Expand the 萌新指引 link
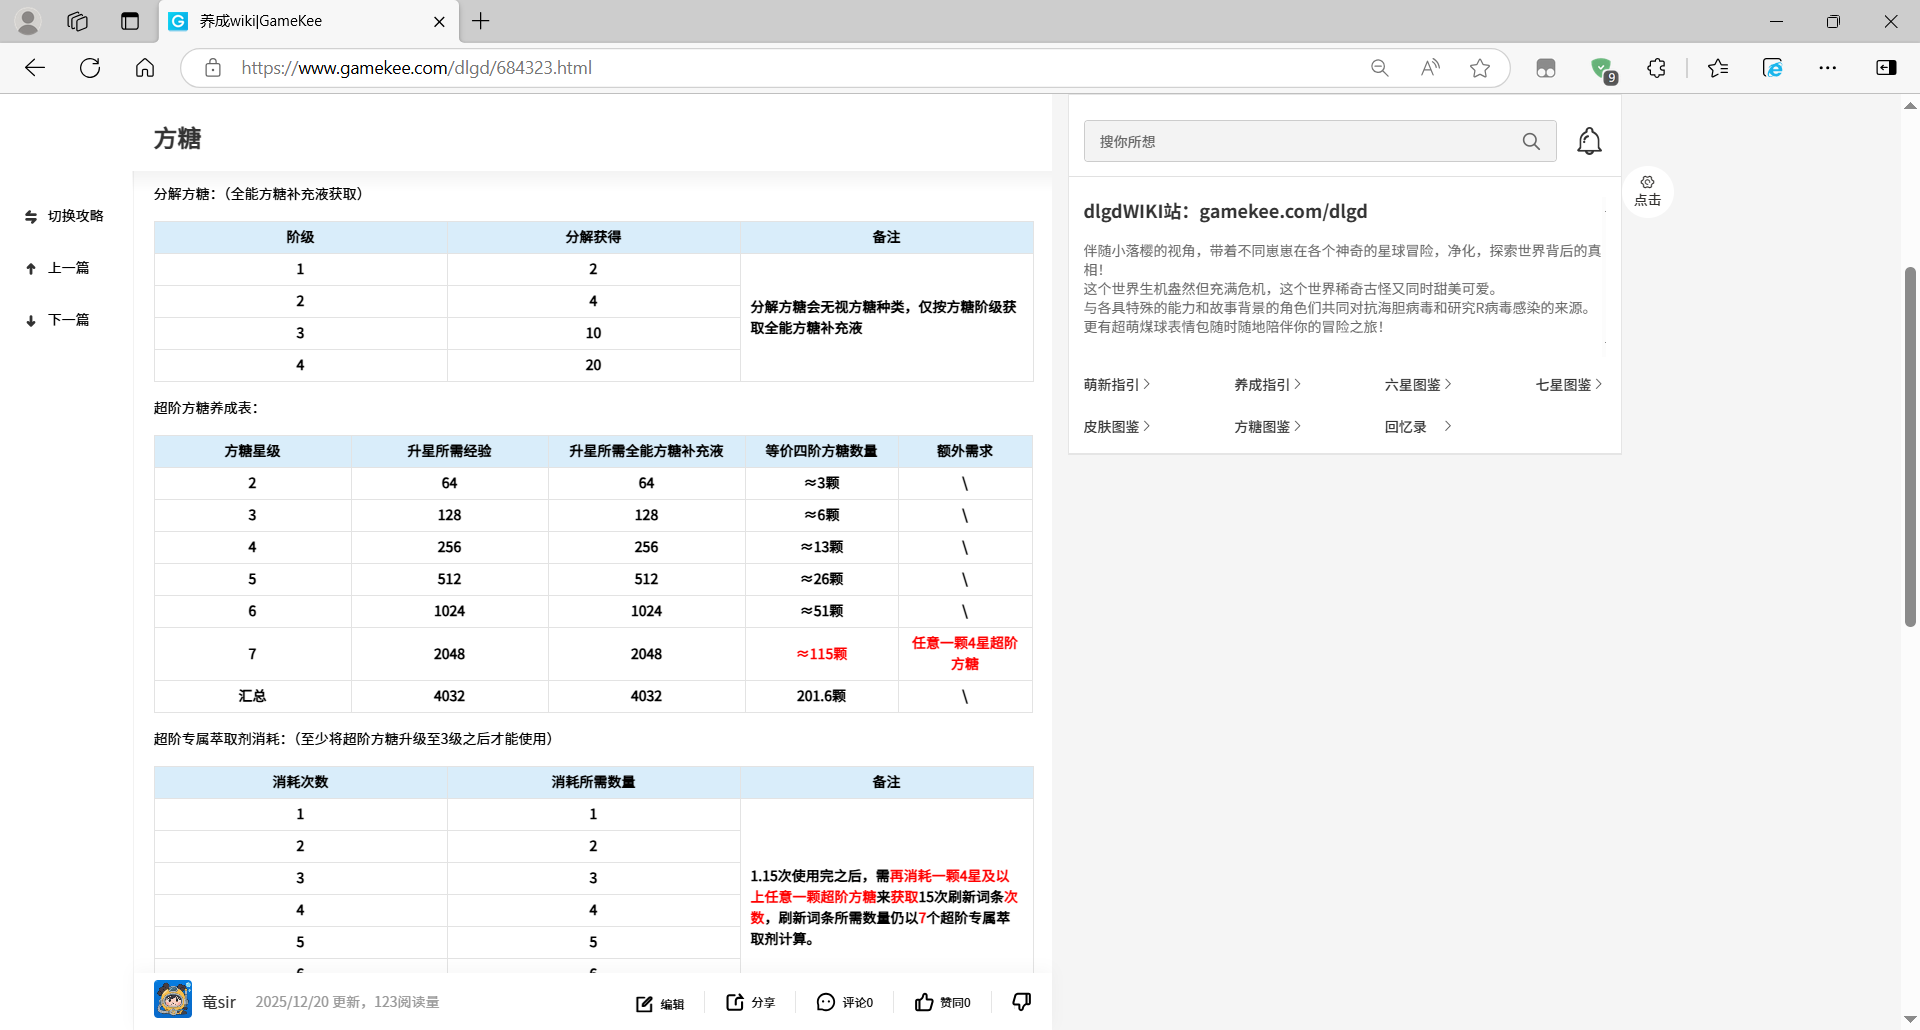Screen dimensions: 1920x1030 click(1116, 385)
